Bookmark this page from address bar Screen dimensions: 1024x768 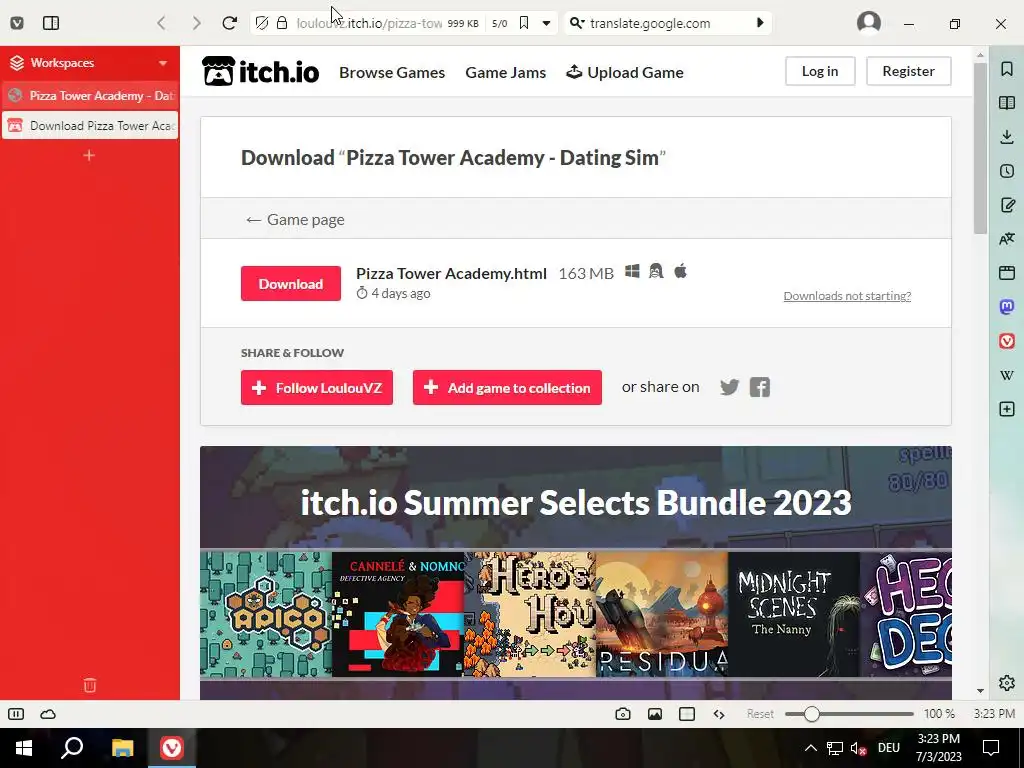524,24
